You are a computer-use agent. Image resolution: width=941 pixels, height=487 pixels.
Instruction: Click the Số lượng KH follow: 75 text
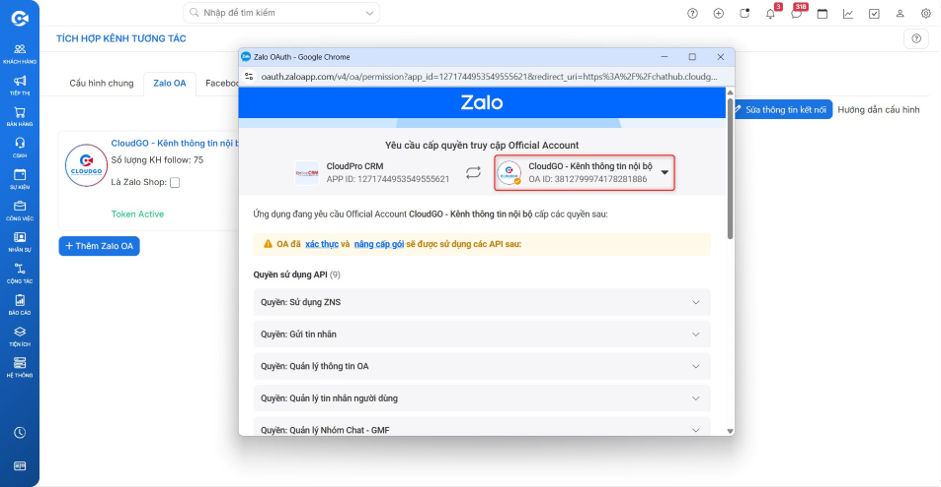[x=157, y=160]
